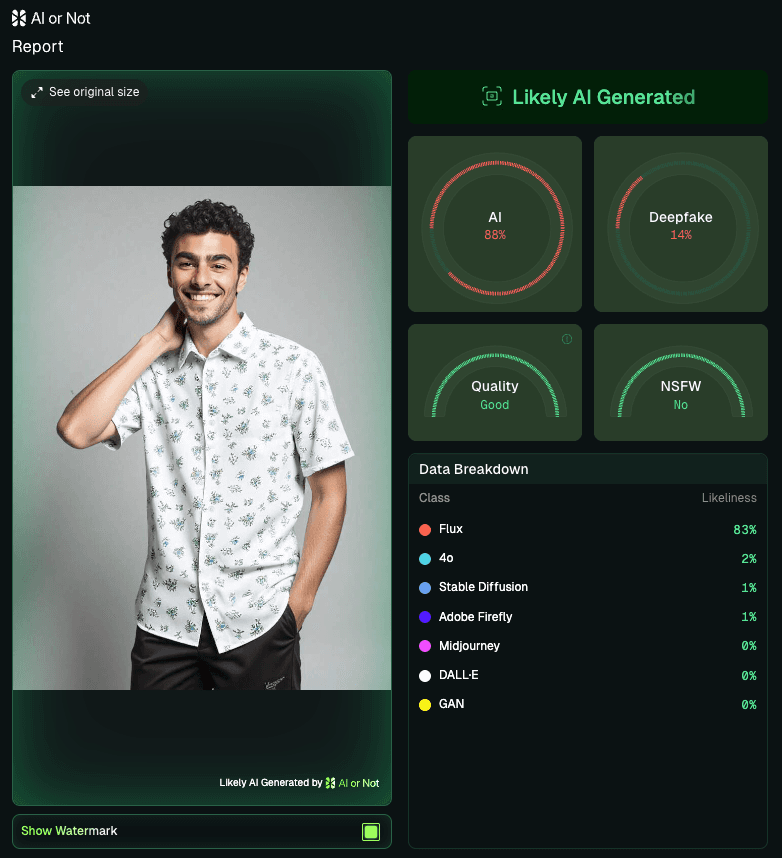Image resolution: width=782 pixels, height=858 pixels.
Task: Click the Quality Good gauge card
Action: (x=495, y=382)
